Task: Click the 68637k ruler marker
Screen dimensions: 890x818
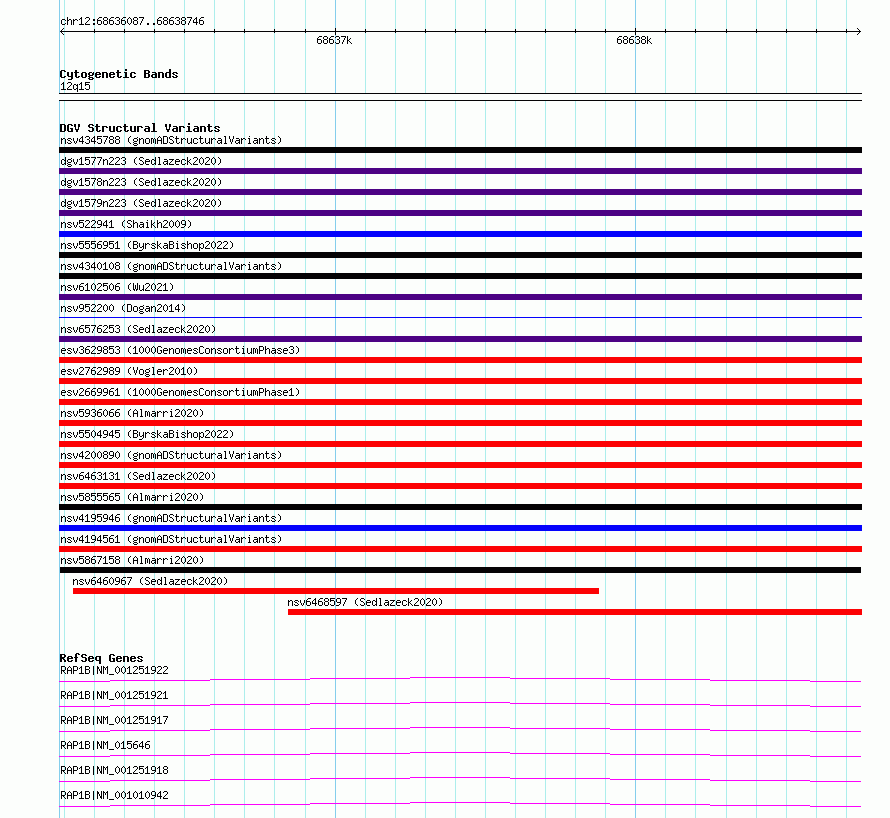Action: pyautogui.click(x=334, y=40)
